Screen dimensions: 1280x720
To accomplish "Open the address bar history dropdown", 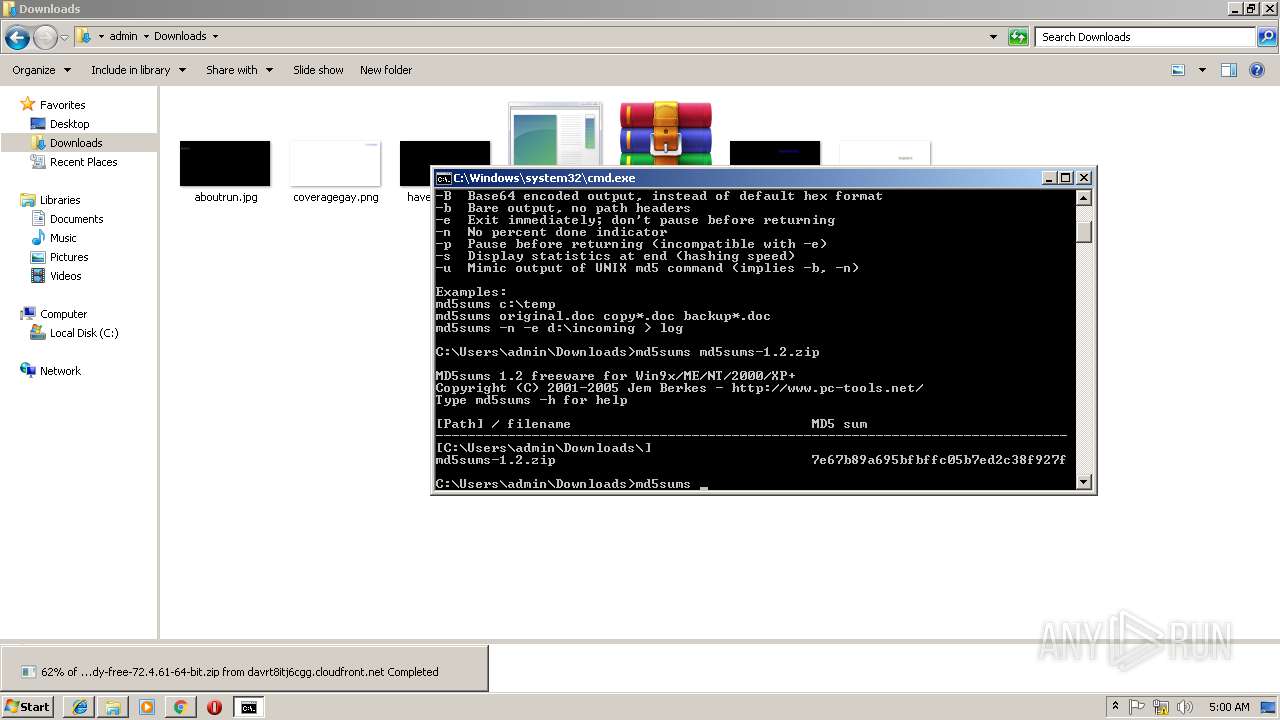I will point(993,37).
